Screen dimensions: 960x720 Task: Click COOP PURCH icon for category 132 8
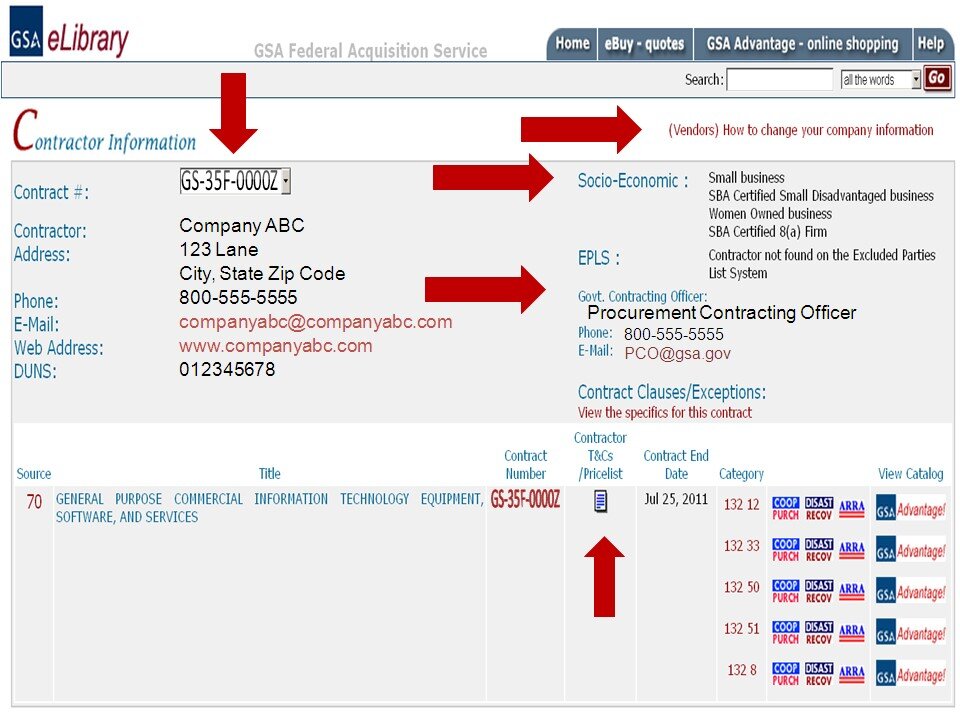786,674
